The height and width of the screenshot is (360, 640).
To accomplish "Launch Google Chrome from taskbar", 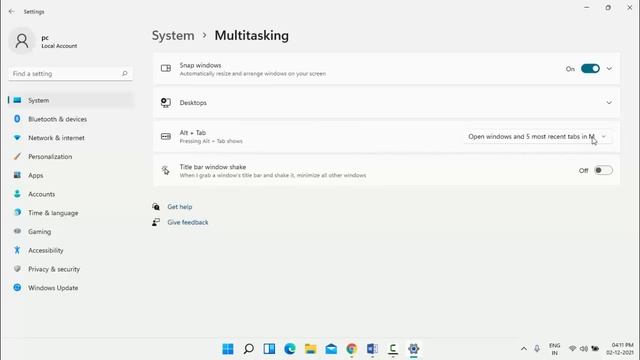I will tap(352, 349).
